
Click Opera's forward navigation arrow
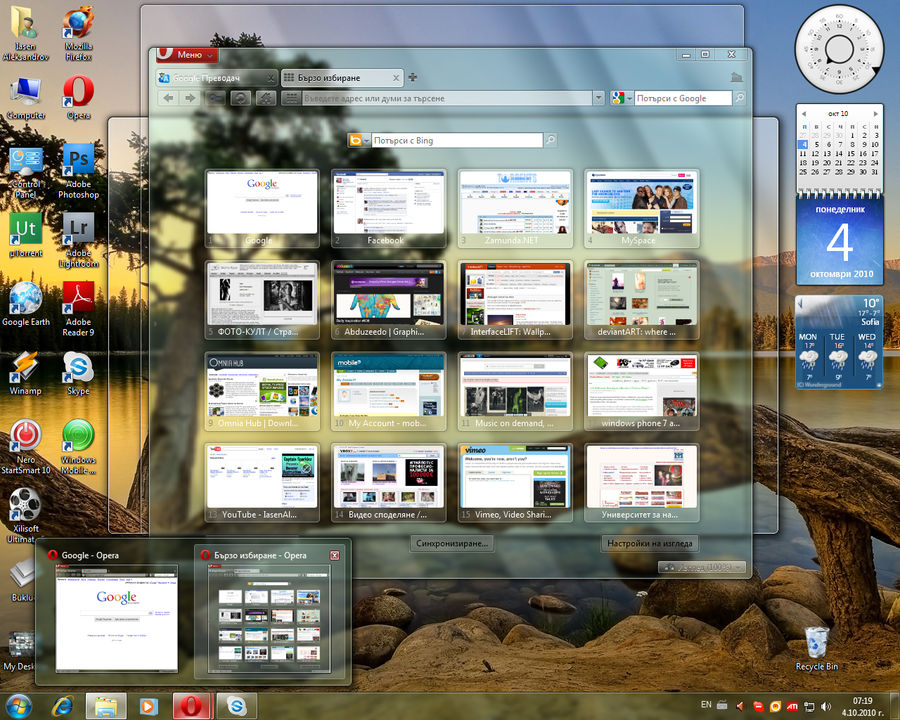[x=190, y=98]
